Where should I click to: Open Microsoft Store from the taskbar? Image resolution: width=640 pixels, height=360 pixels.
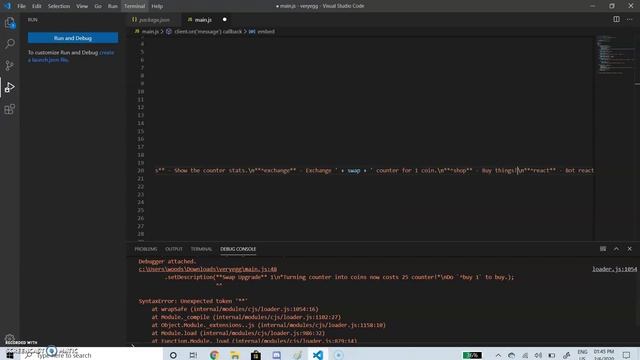pos(256,355)
